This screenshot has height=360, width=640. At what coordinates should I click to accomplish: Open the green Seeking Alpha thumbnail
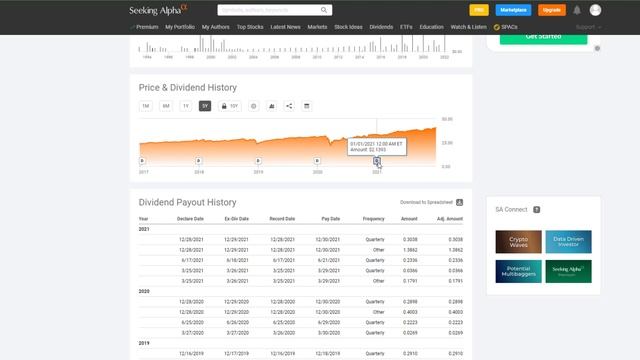[568, 271]
